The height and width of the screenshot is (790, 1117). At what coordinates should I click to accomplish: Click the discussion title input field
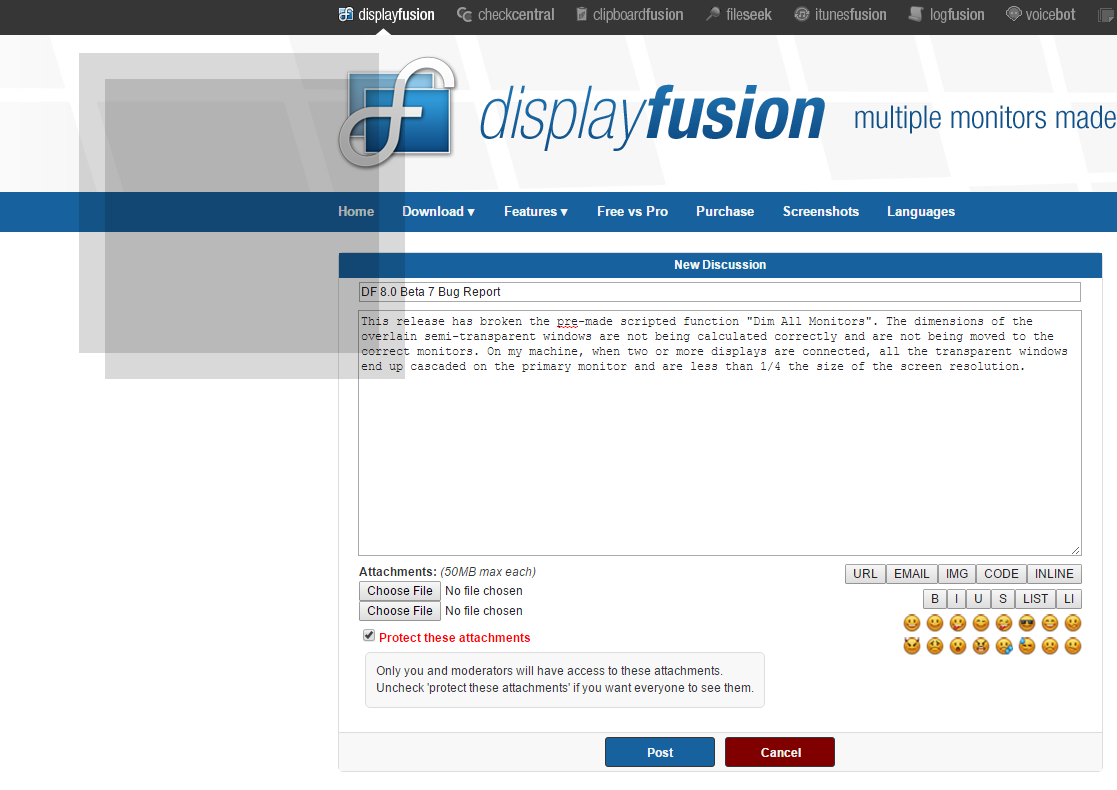pyautogui.click(x=719, y=292)
